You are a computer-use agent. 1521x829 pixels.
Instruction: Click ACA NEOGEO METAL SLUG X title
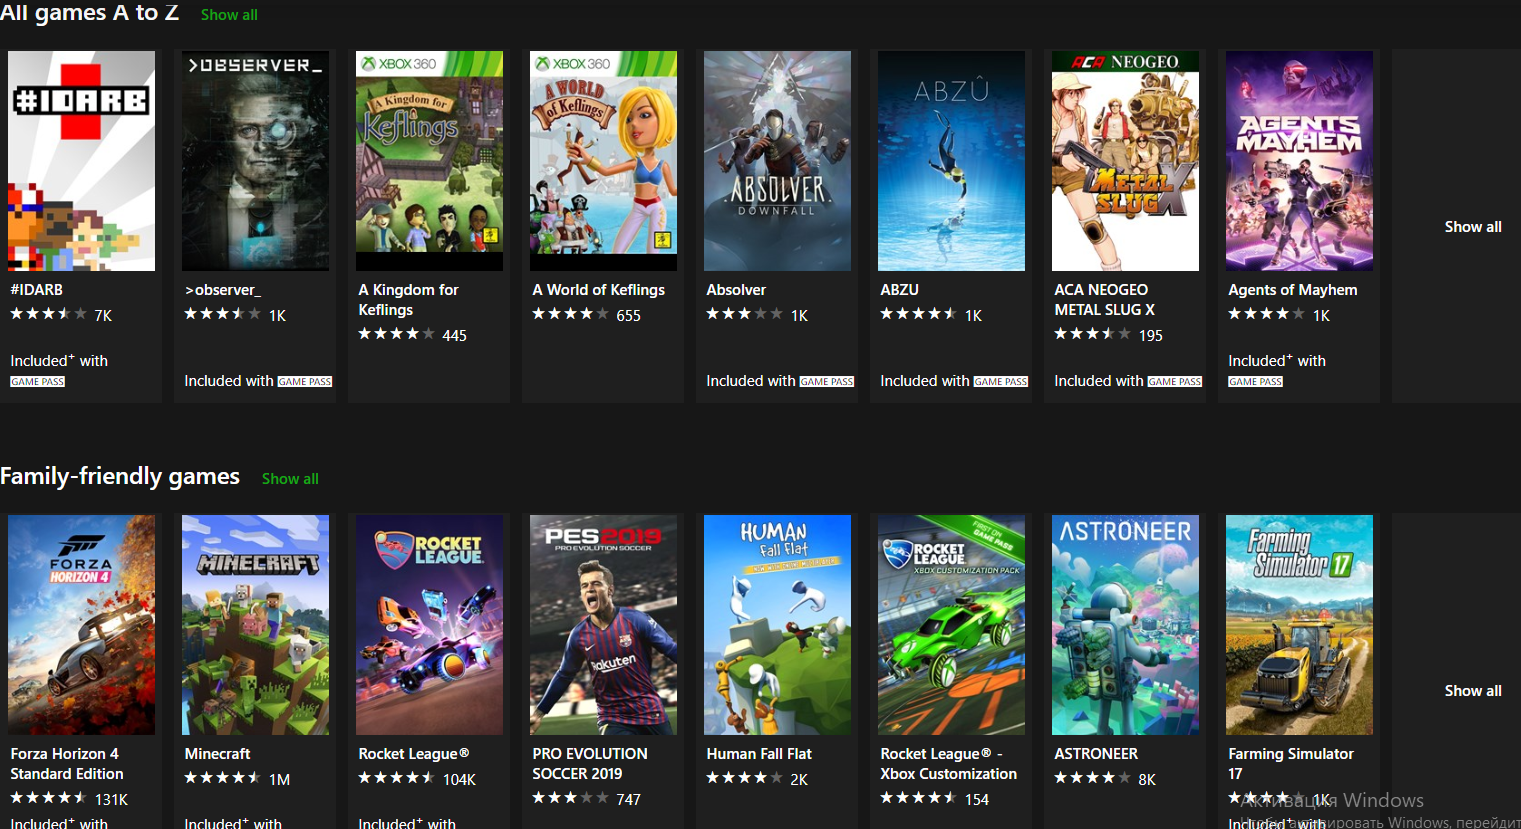[1104, 300]
